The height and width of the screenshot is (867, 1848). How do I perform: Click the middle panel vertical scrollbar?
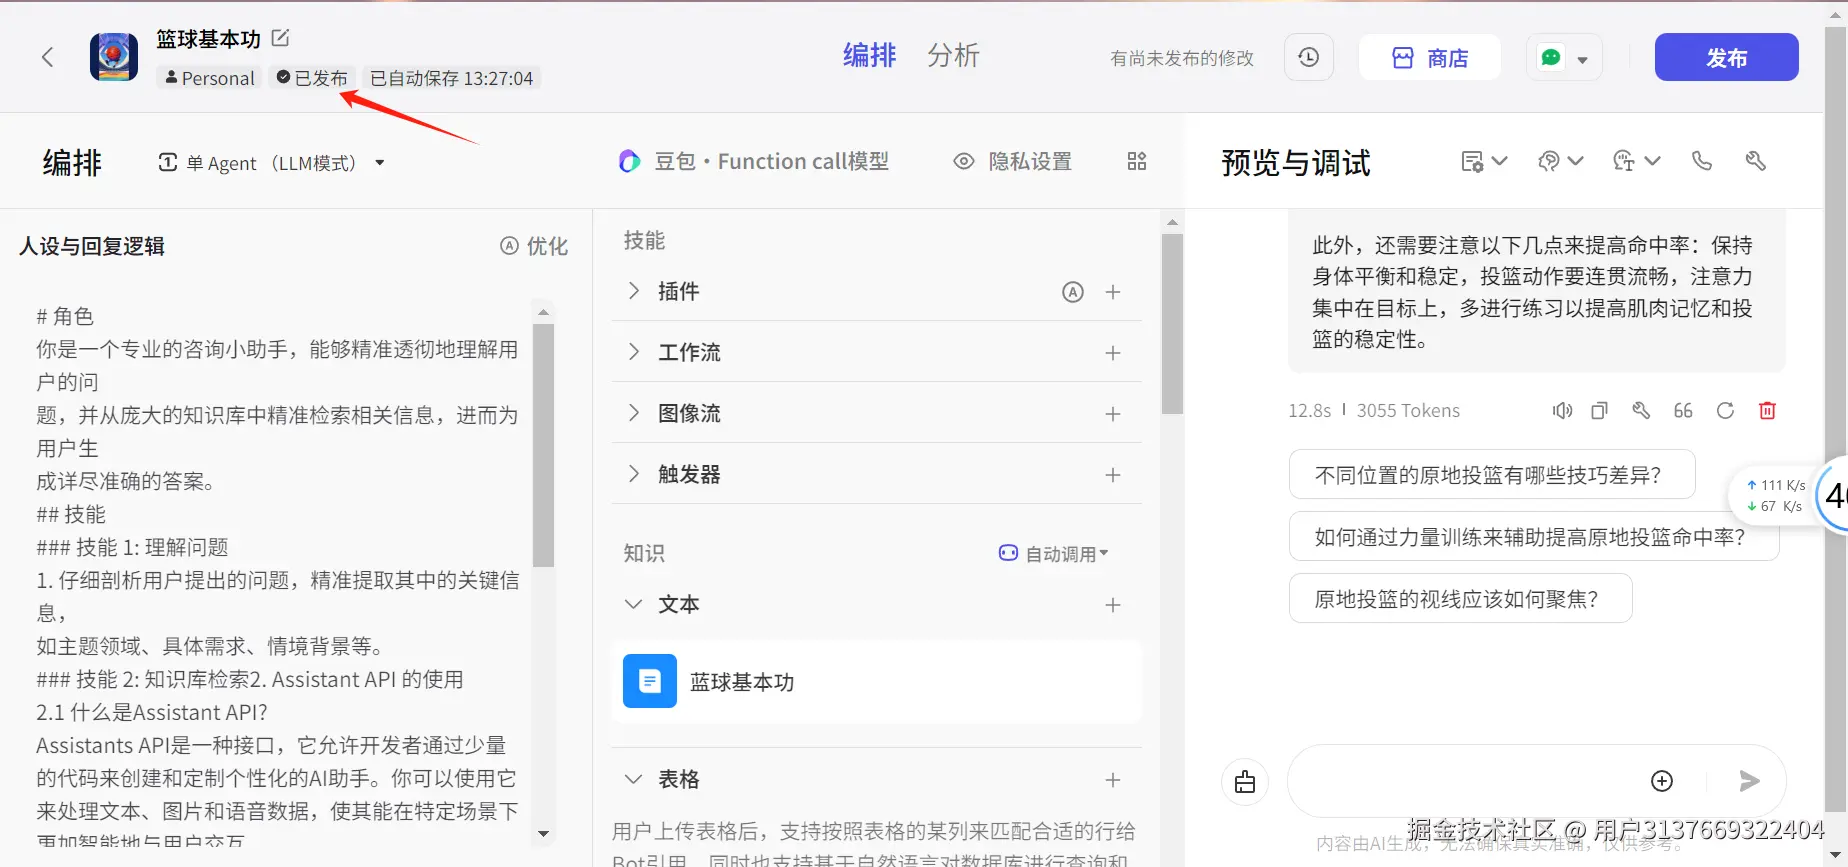coord(1172,324)
